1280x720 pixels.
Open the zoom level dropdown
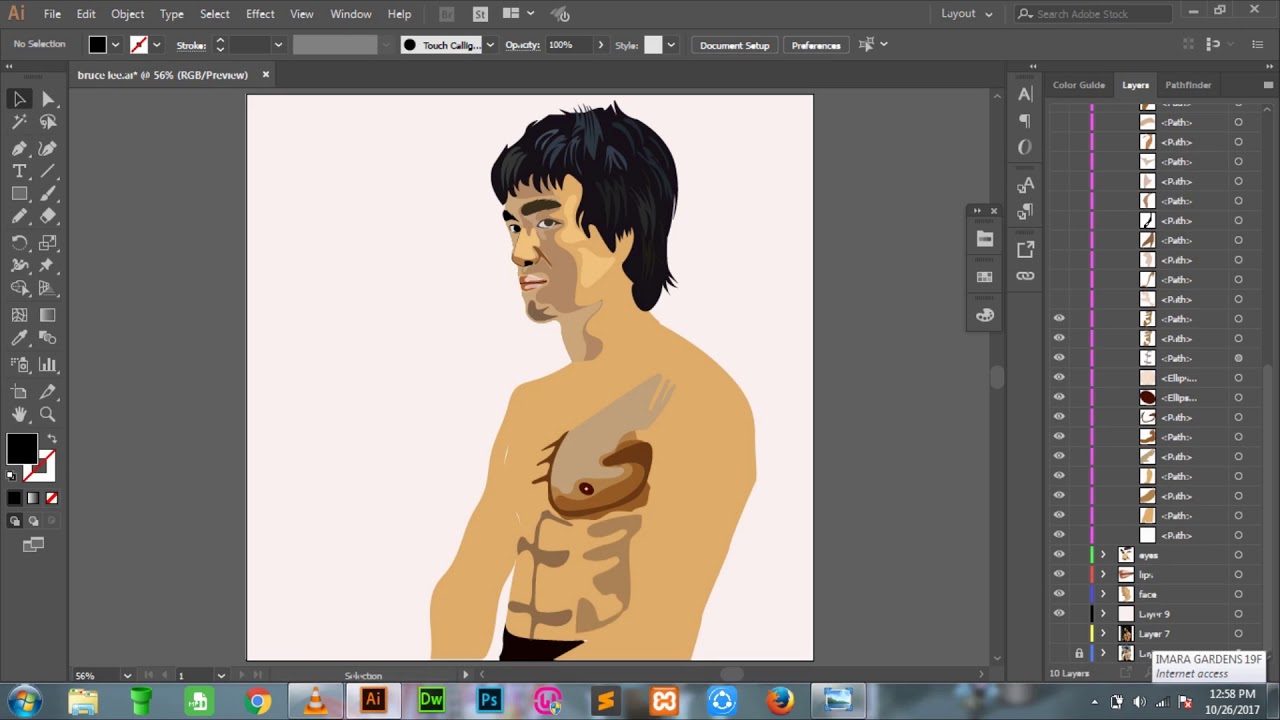tap(127, 676)
